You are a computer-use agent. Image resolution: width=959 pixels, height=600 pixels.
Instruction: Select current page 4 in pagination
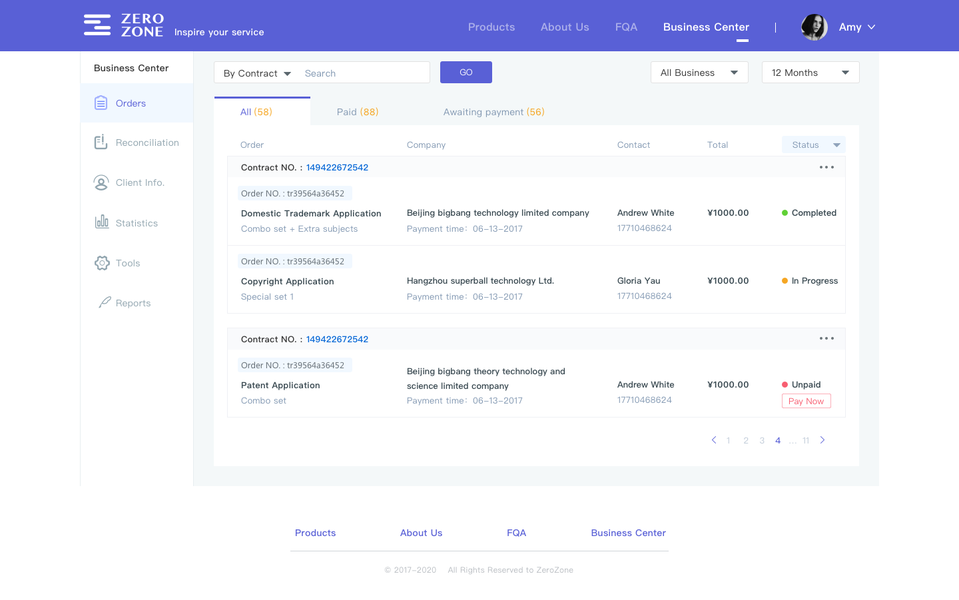pyautogui.click(x=777, y=440)
